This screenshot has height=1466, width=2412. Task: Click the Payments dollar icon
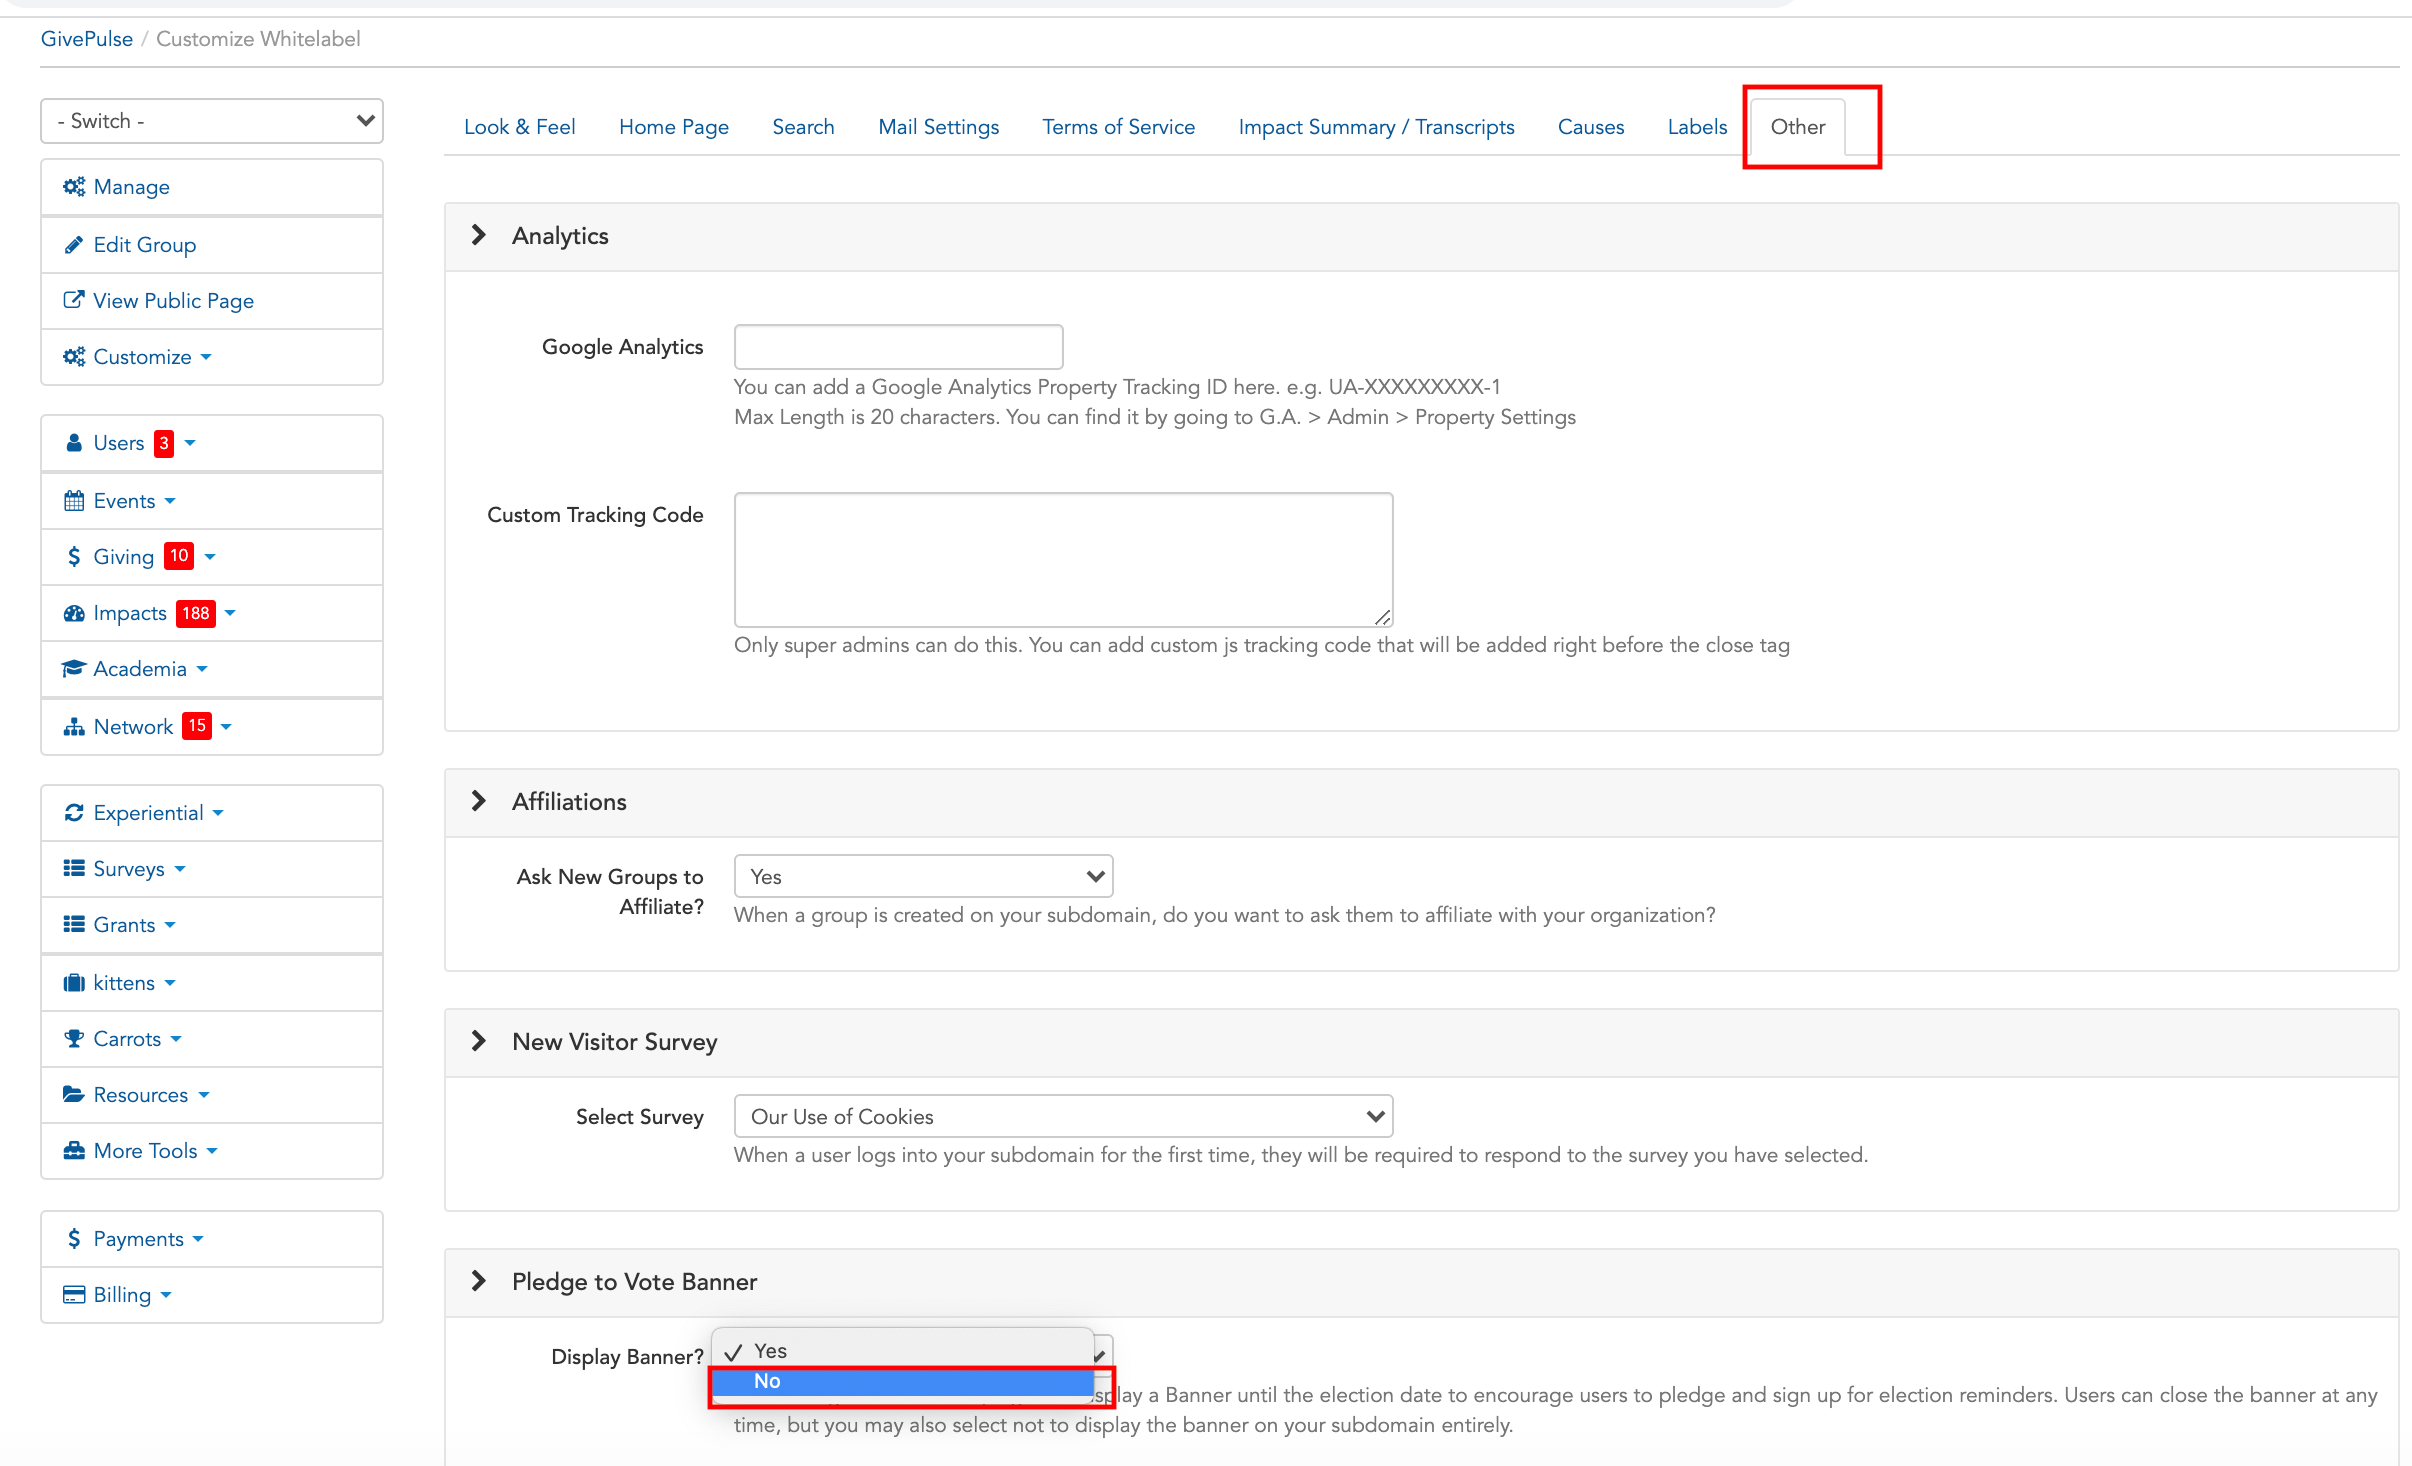pyautogui.click(x=74, y=1239)
